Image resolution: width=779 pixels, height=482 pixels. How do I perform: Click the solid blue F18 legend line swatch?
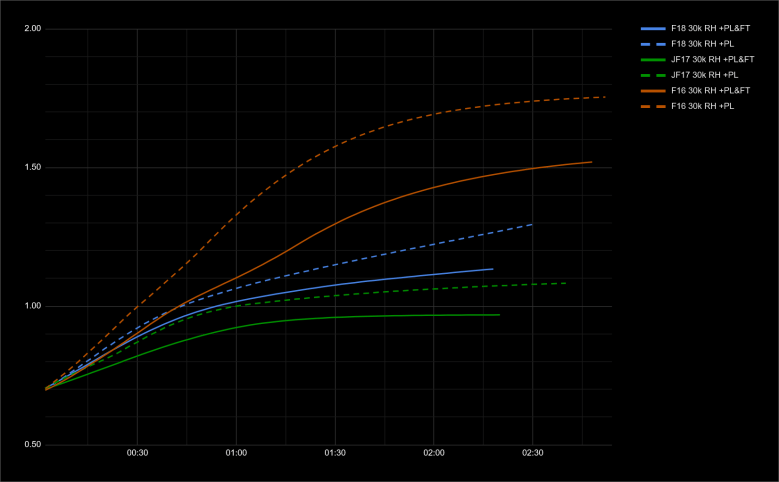click(652, 29)
